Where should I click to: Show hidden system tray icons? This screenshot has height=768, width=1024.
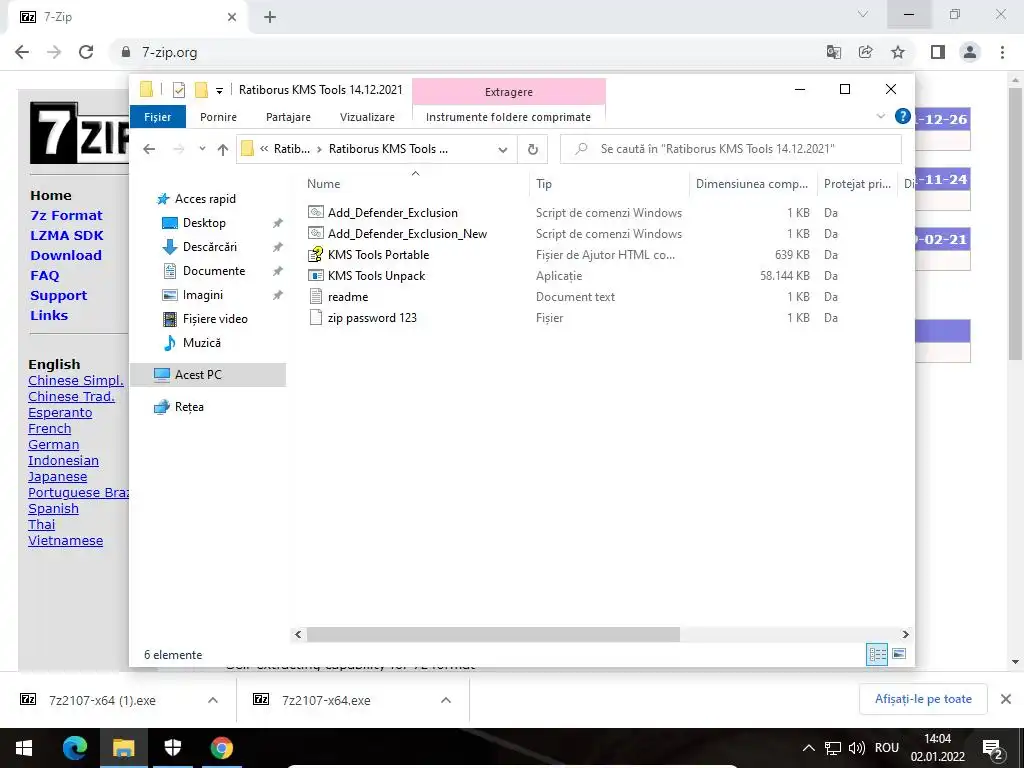coord(808,748)
